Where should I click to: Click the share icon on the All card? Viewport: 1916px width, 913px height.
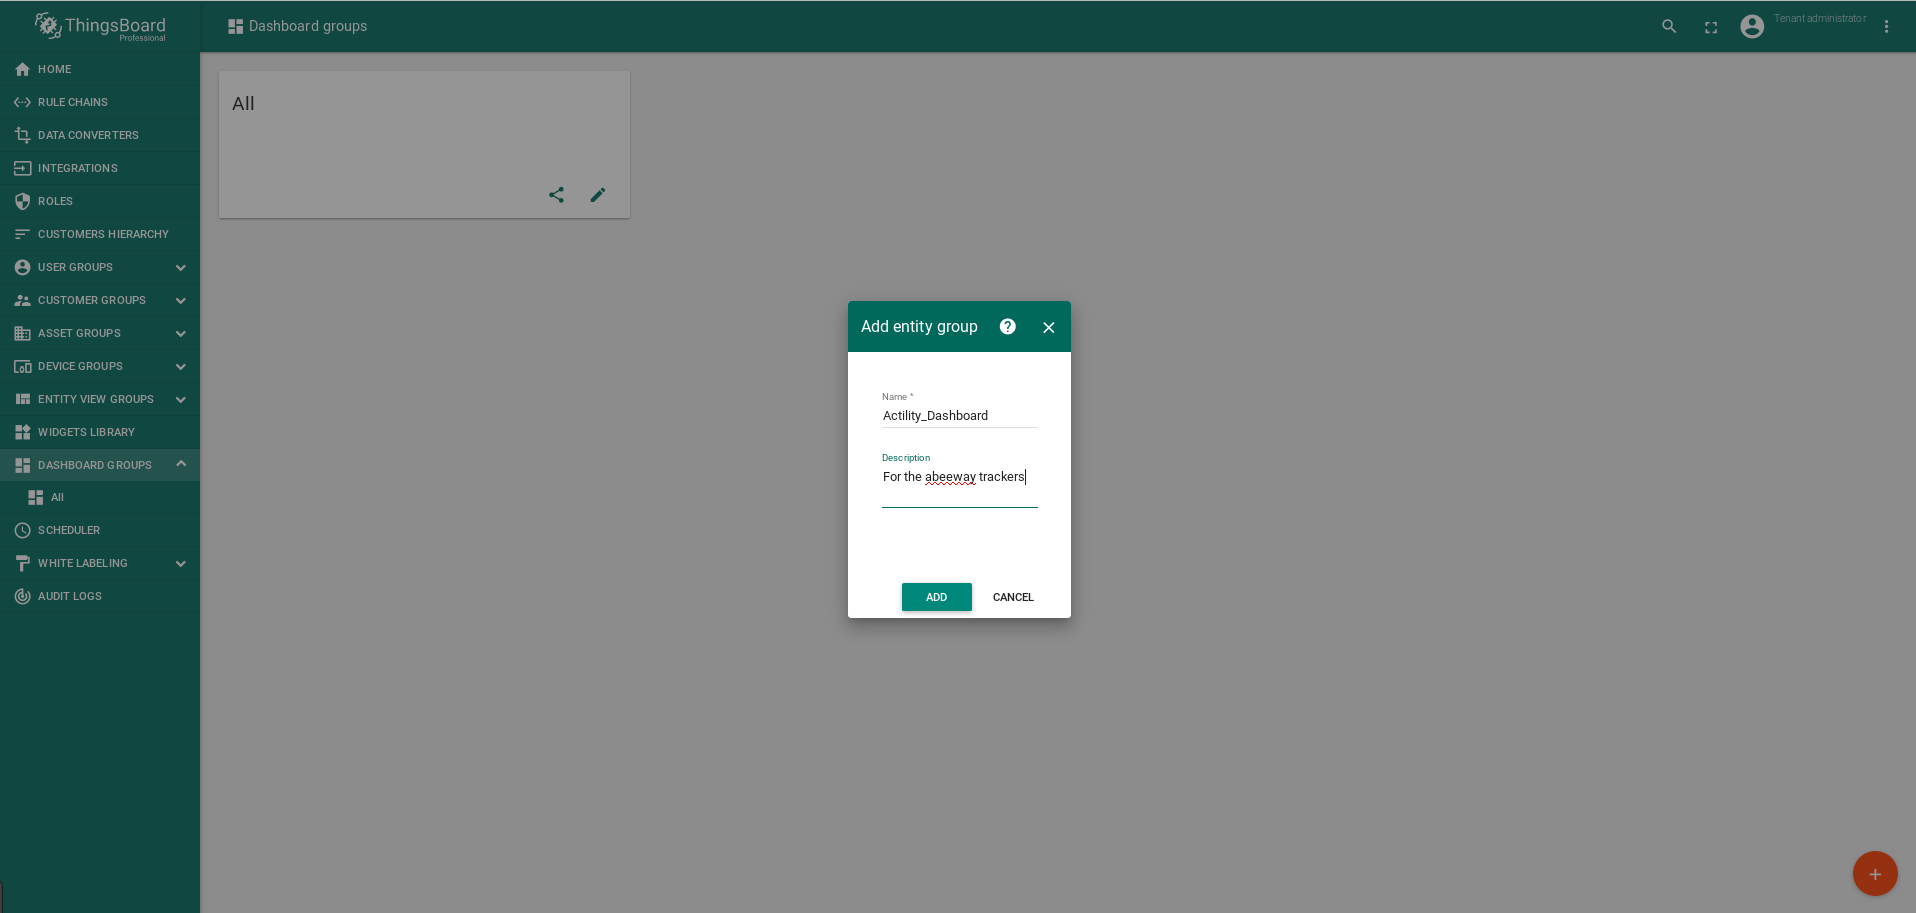point(557,195)
